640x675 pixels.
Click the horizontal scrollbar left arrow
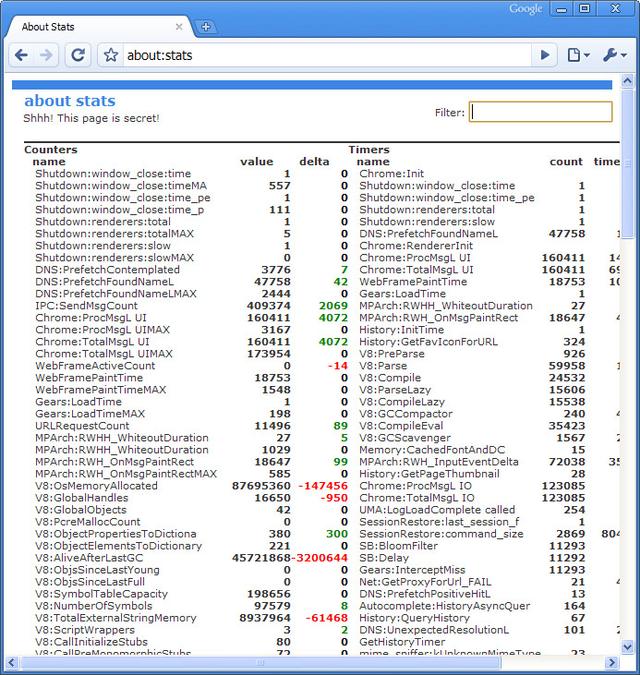13,662
